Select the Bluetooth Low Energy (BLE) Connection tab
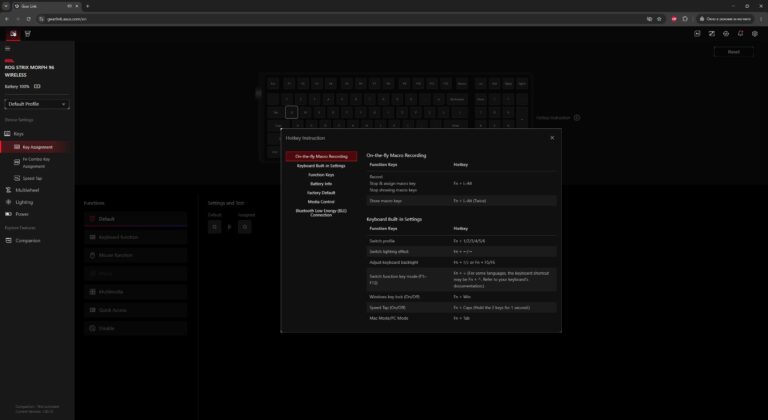This screenshot has width=768, height=420. tap(321, 213)
